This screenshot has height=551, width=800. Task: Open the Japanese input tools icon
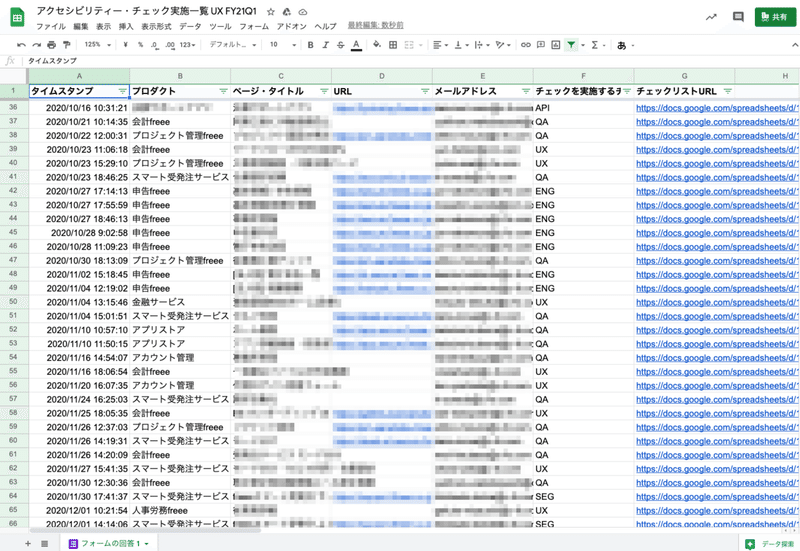[621, 45]
